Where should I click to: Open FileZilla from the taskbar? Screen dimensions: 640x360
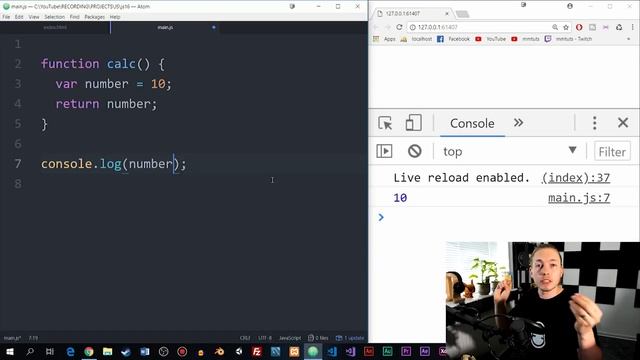[257, 351]
